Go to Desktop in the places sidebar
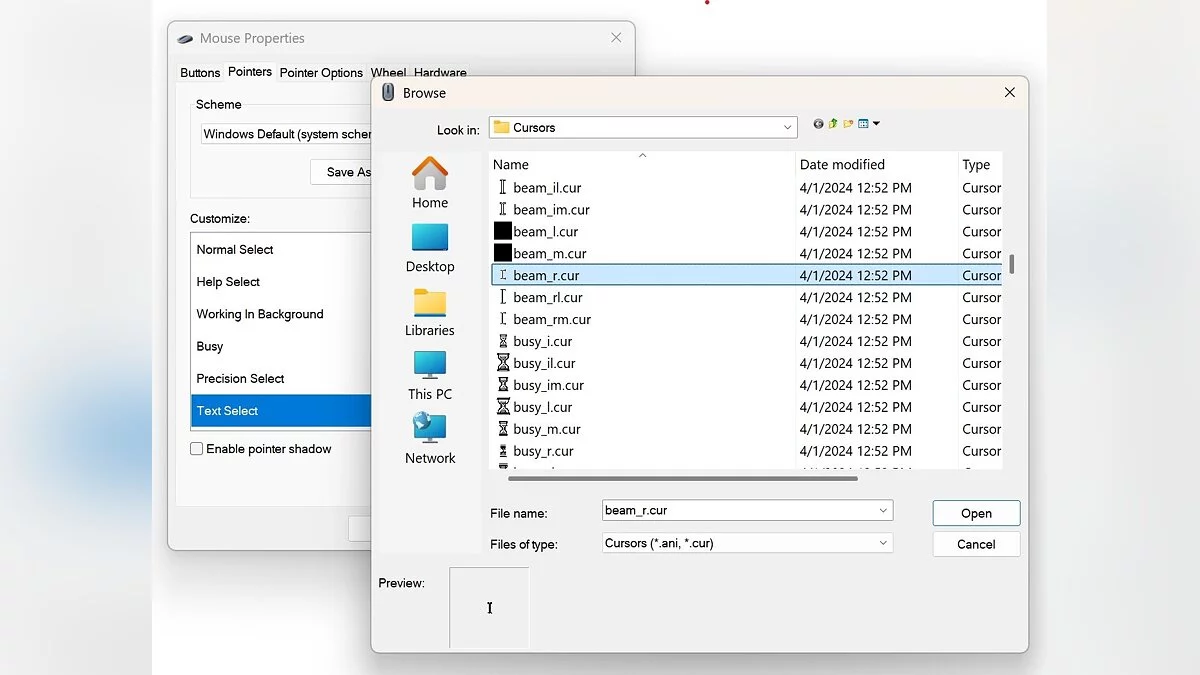The height and width of the screenshot is (675, 1200). point(430,247)
